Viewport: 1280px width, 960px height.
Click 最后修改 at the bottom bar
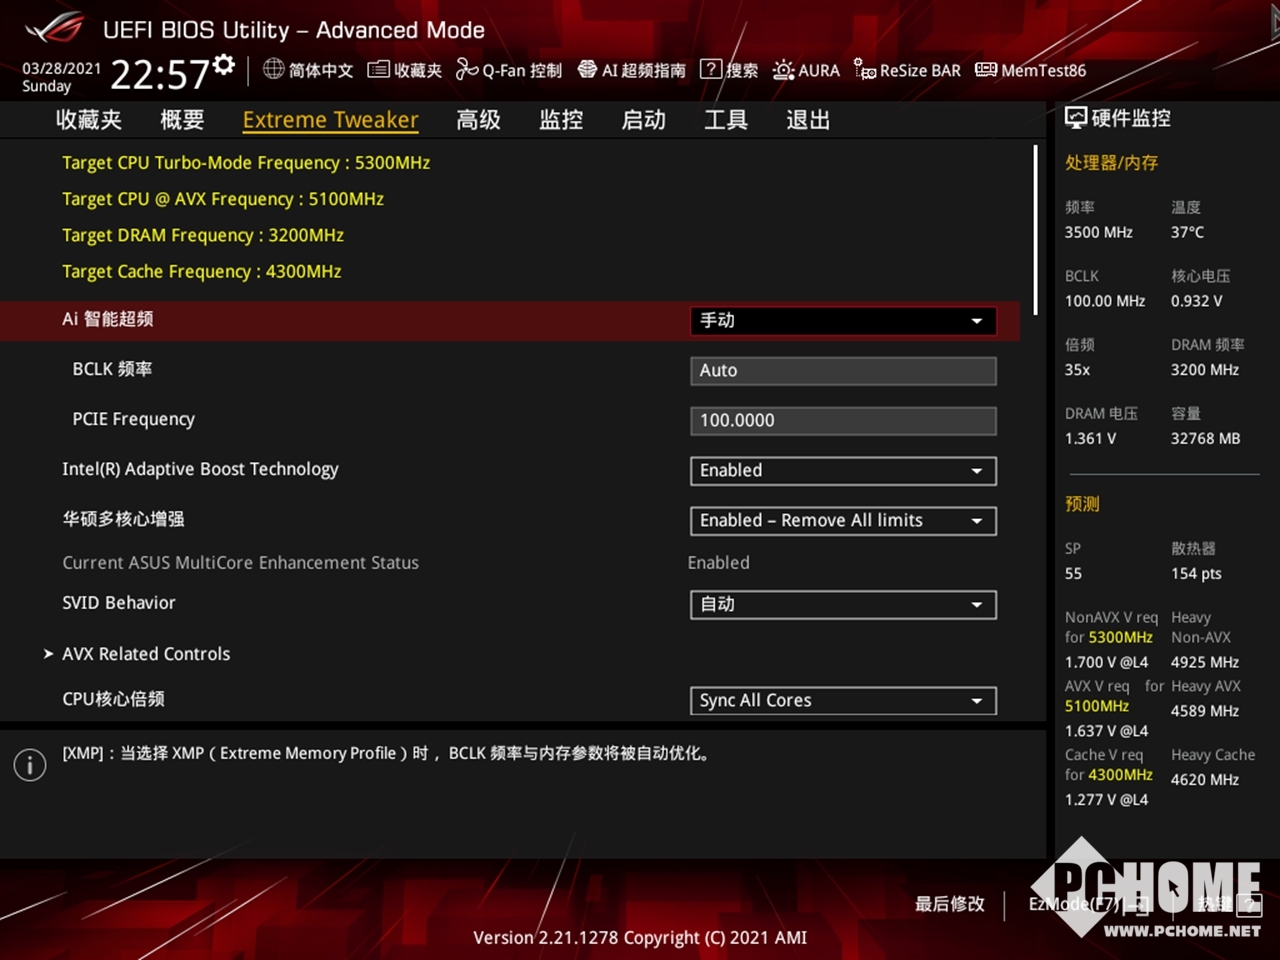[x=949, y=904]
